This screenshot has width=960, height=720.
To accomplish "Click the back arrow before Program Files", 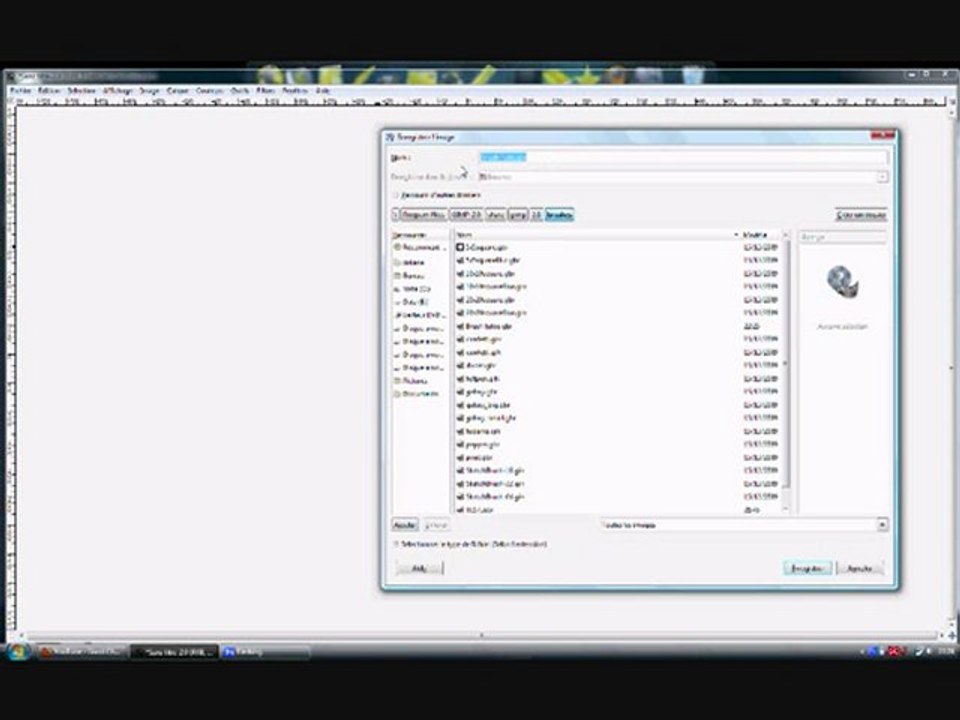I will tap(396, 215).
